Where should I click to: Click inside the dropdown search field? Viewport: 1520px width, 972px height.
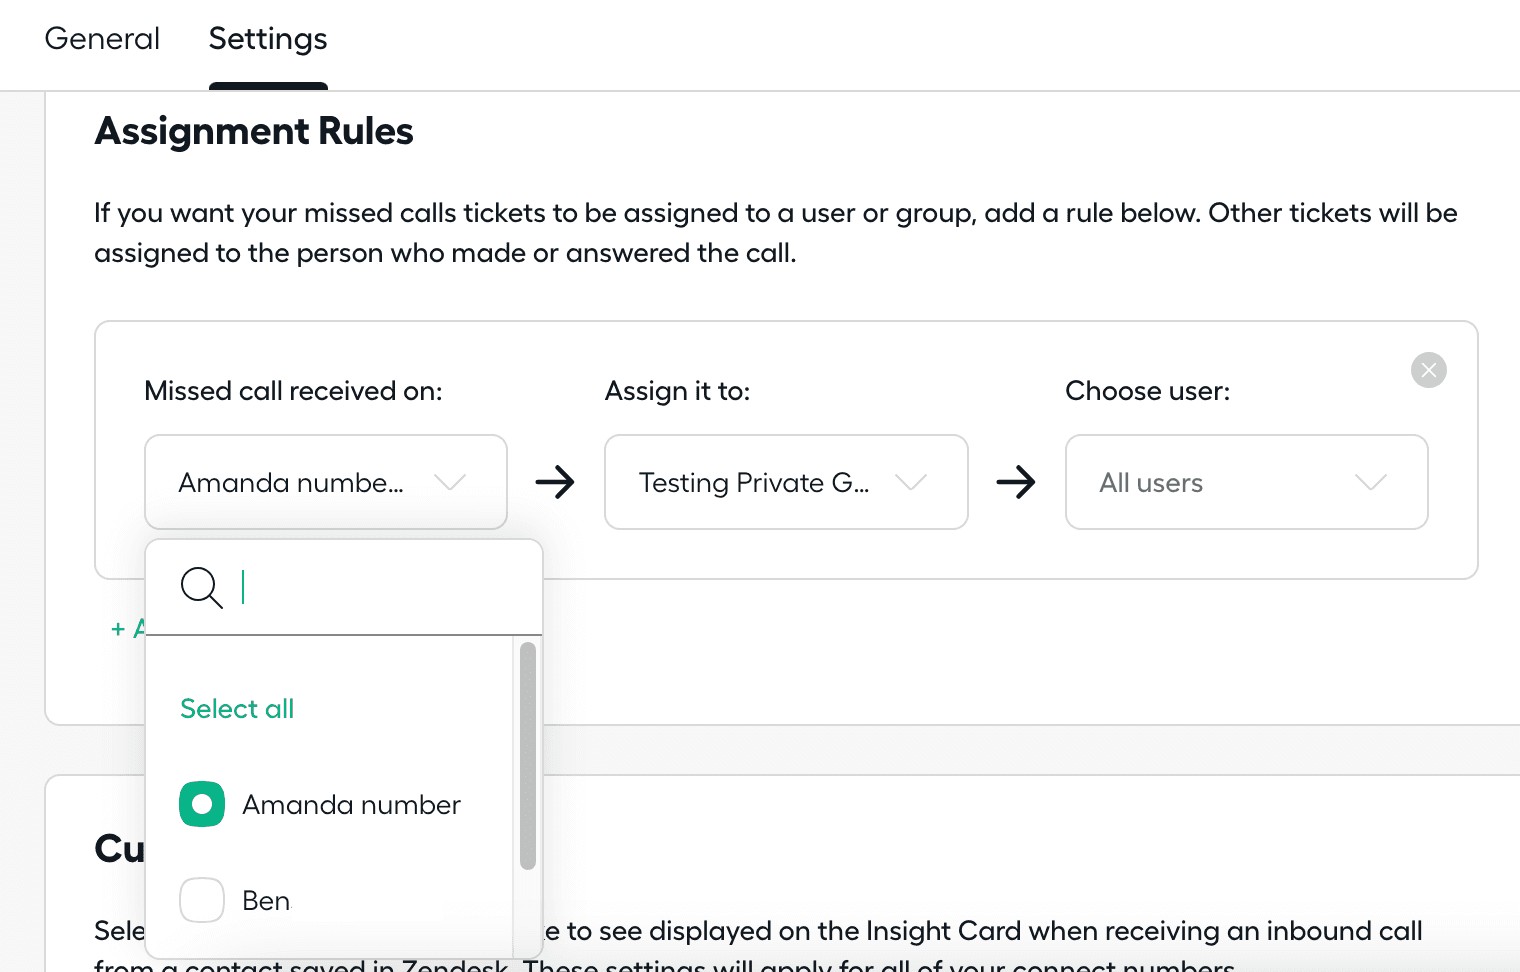click(x=350, y=588)
